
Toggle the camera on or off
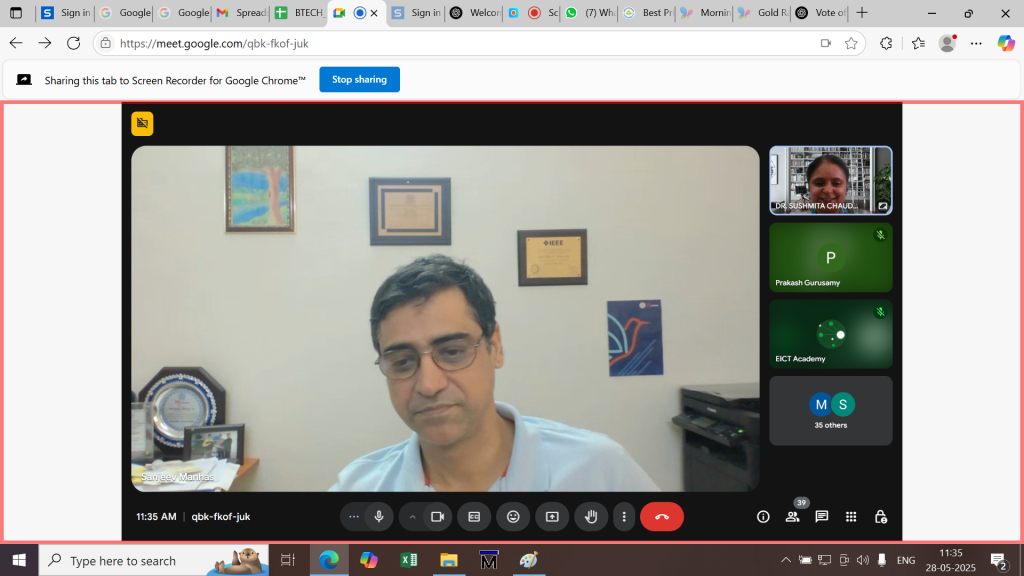click(x=437, y=517)
